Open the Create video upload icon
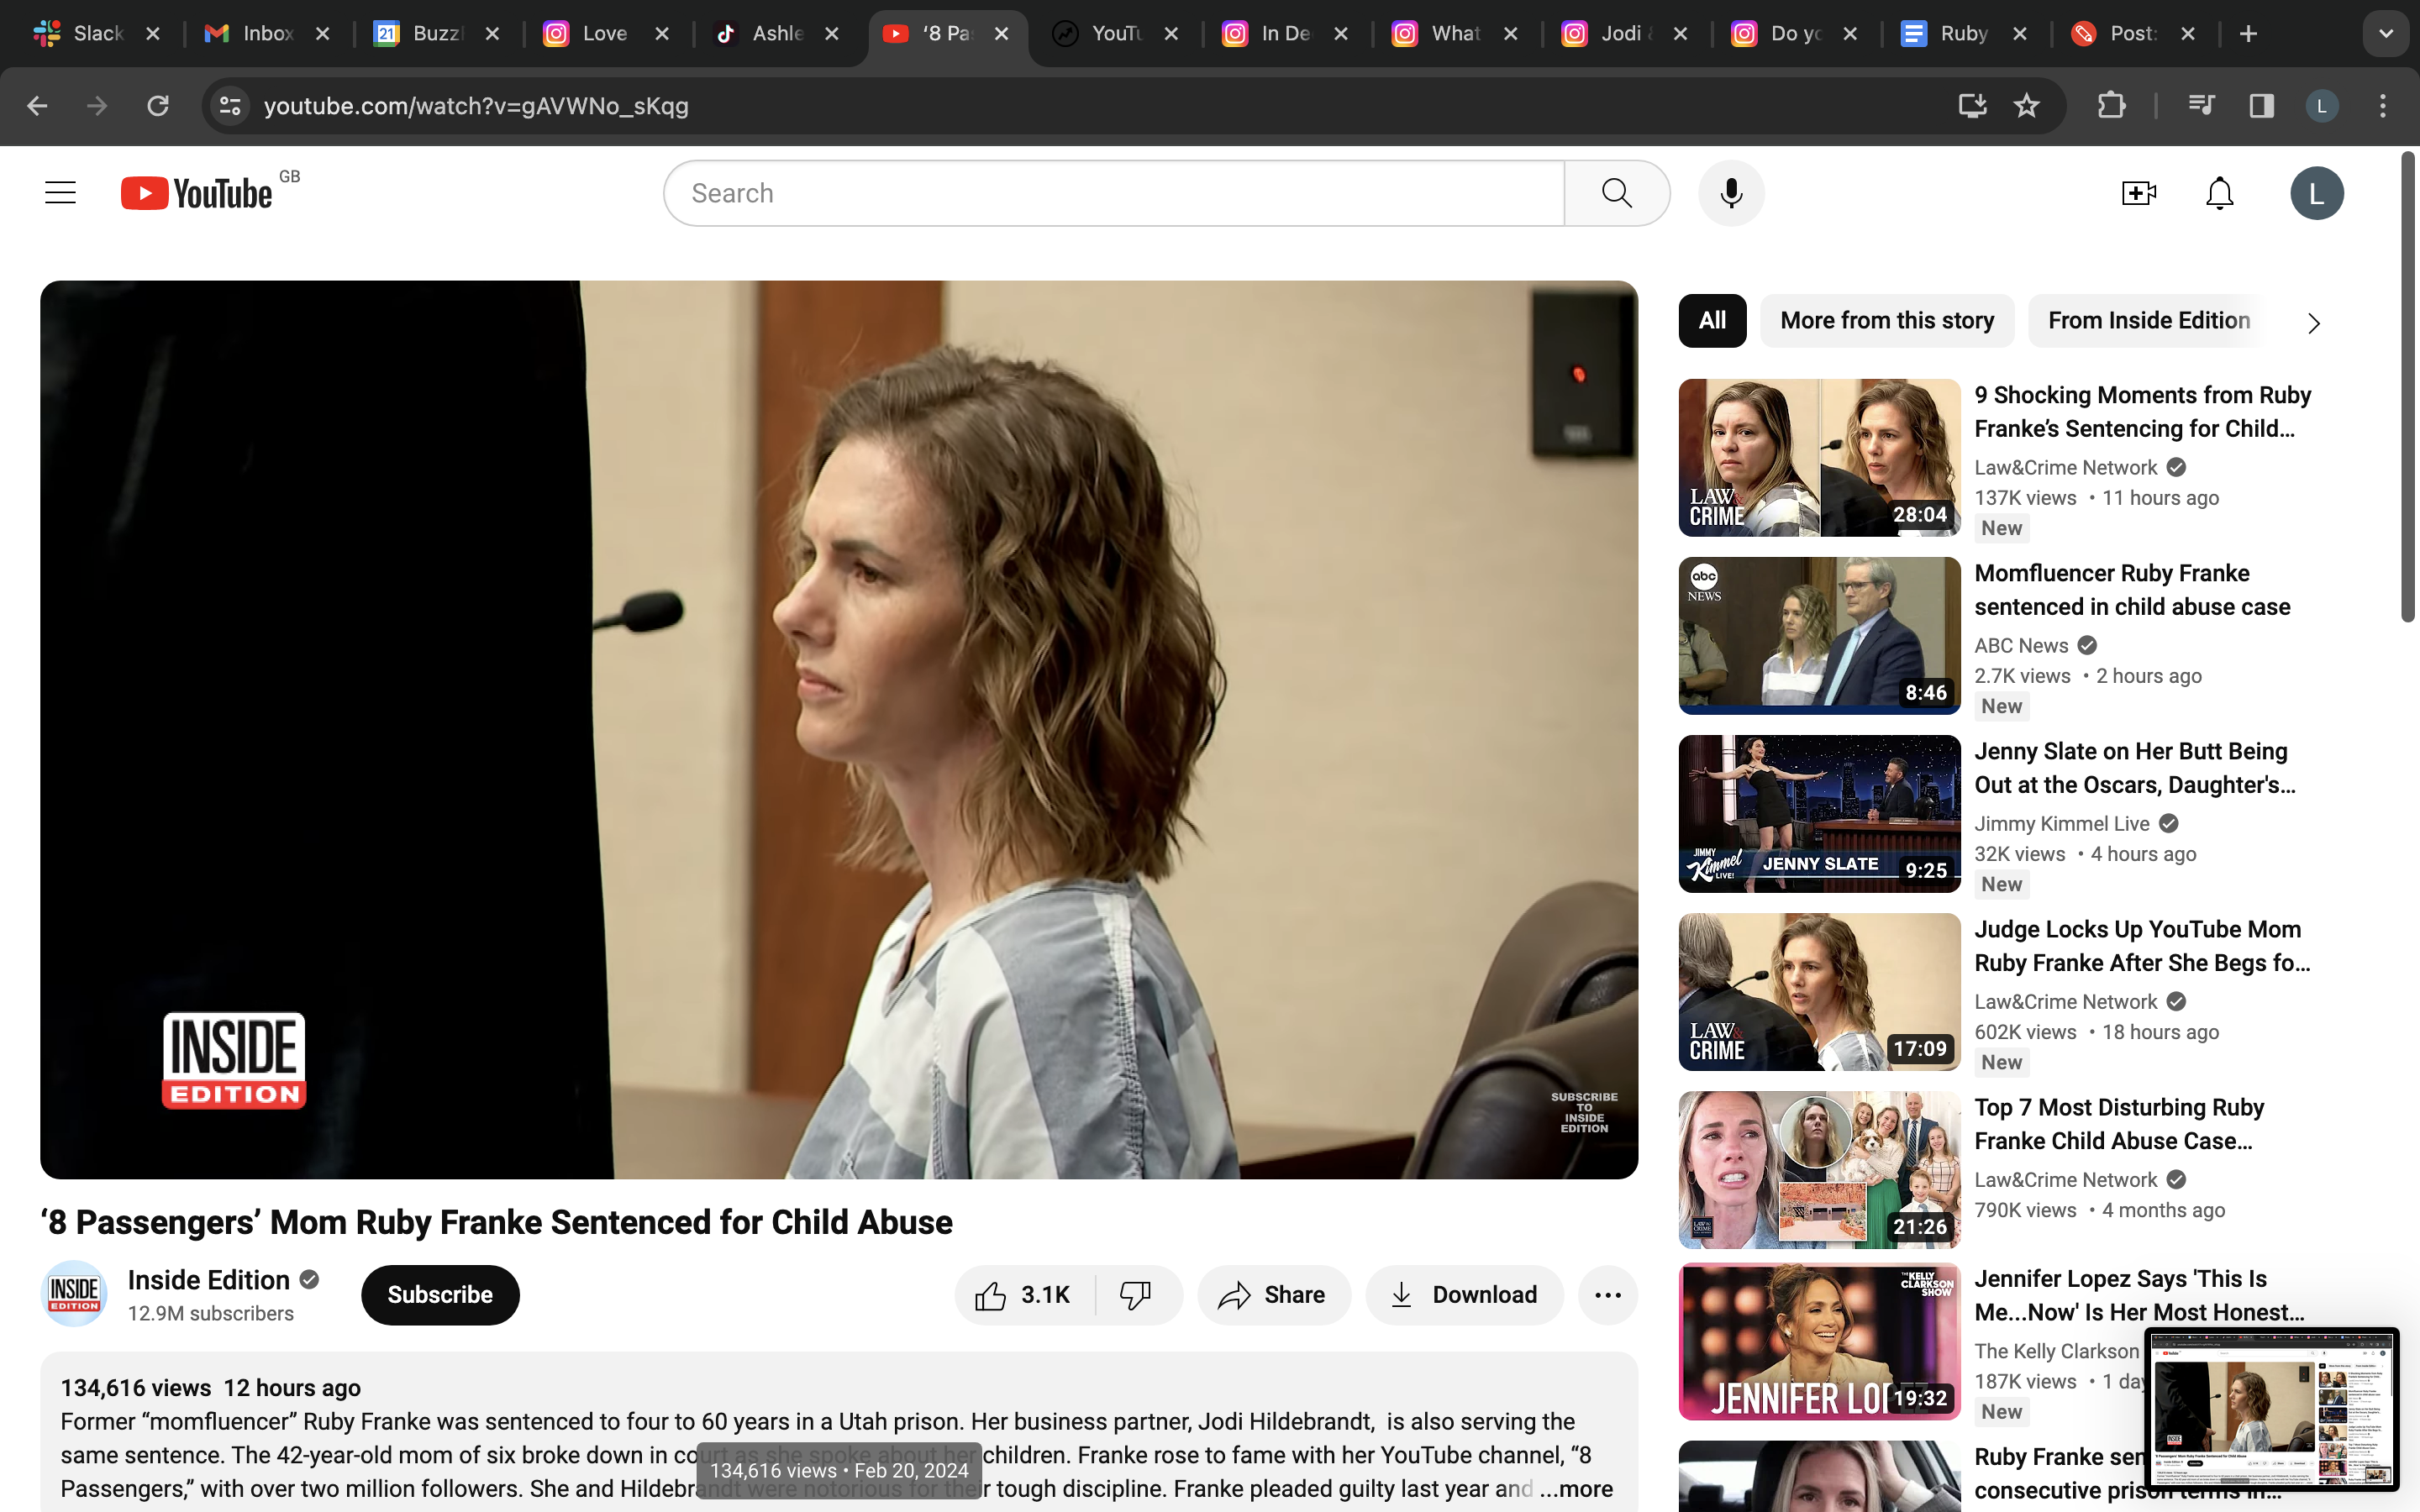The width and height of the screenshot is (2420, 1512). point(2139,192)
